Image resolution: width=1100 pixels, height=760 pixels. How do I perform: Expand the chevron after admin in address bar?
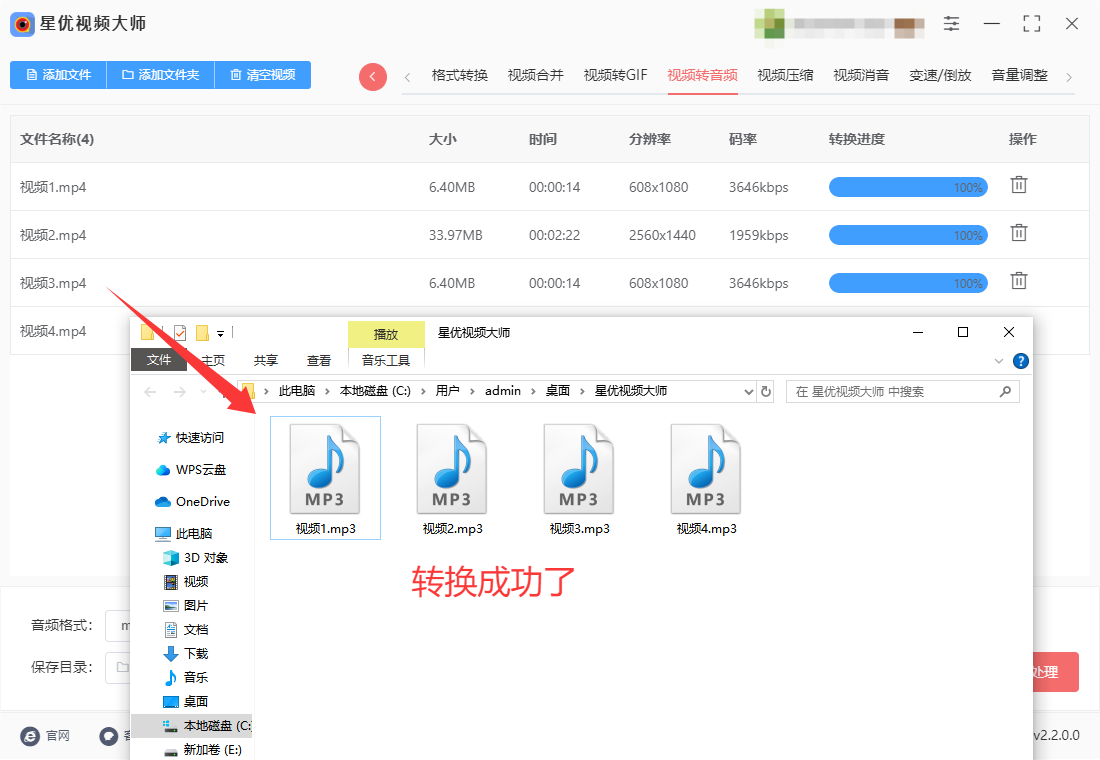click(533, 392)
